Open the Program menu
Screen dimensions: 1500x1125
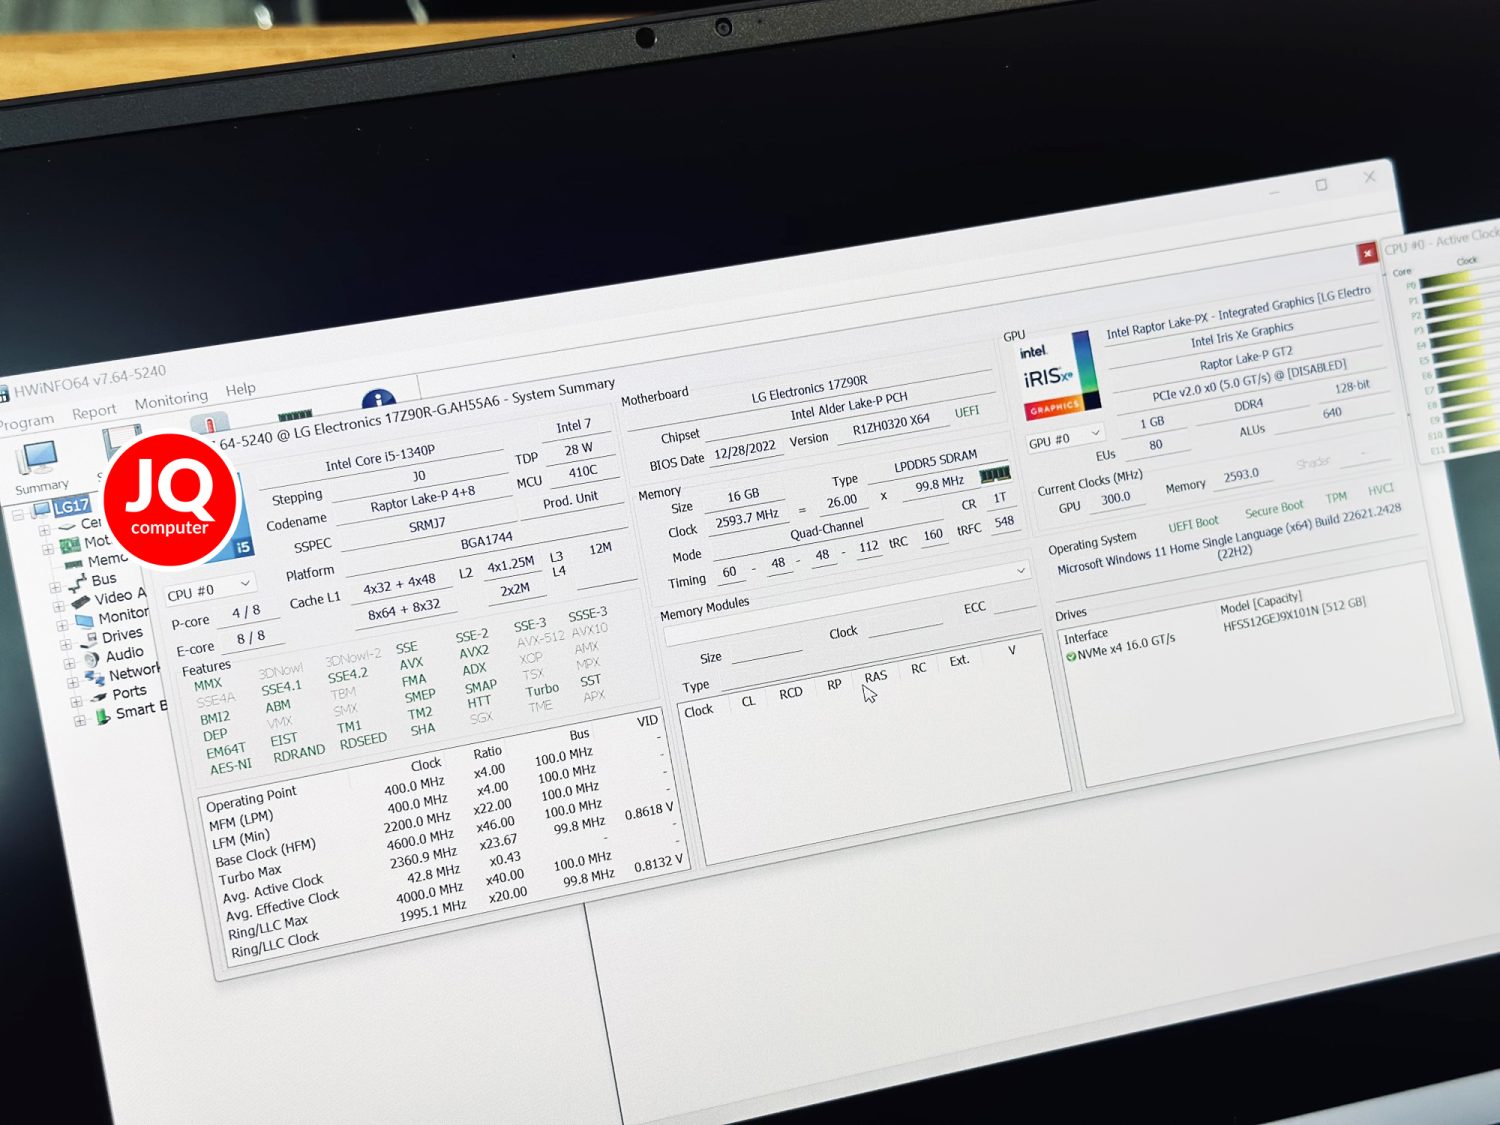click(27, 421)
